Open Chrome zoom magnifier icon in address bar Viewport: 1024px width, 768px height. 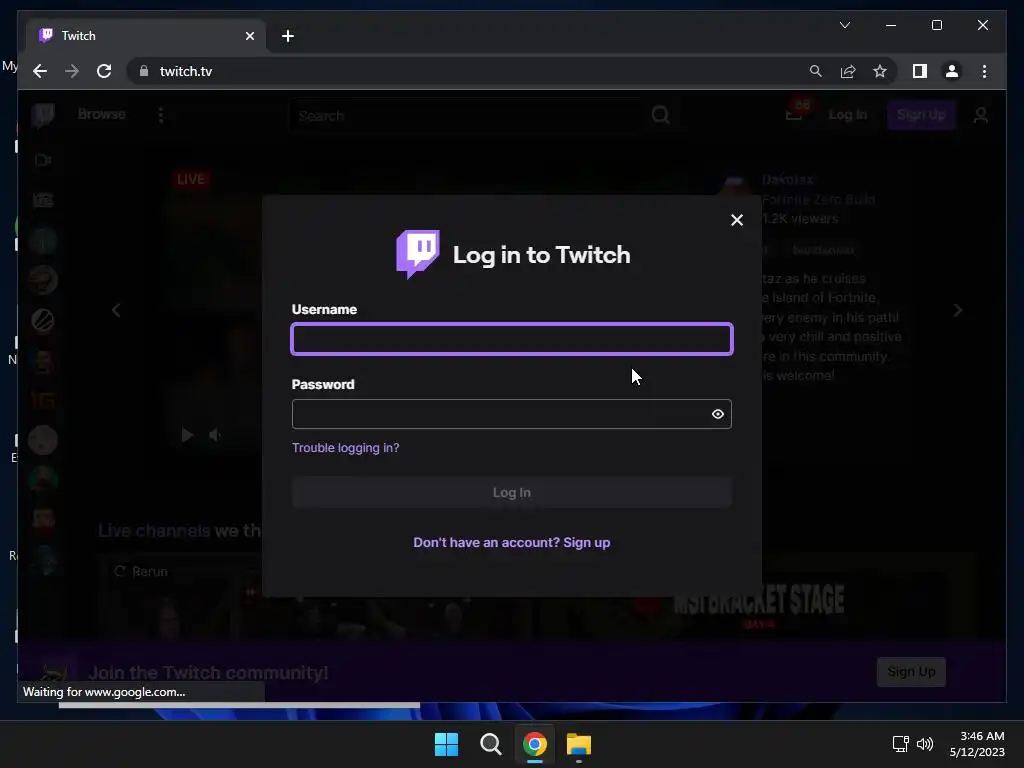(x=816, y=71)
